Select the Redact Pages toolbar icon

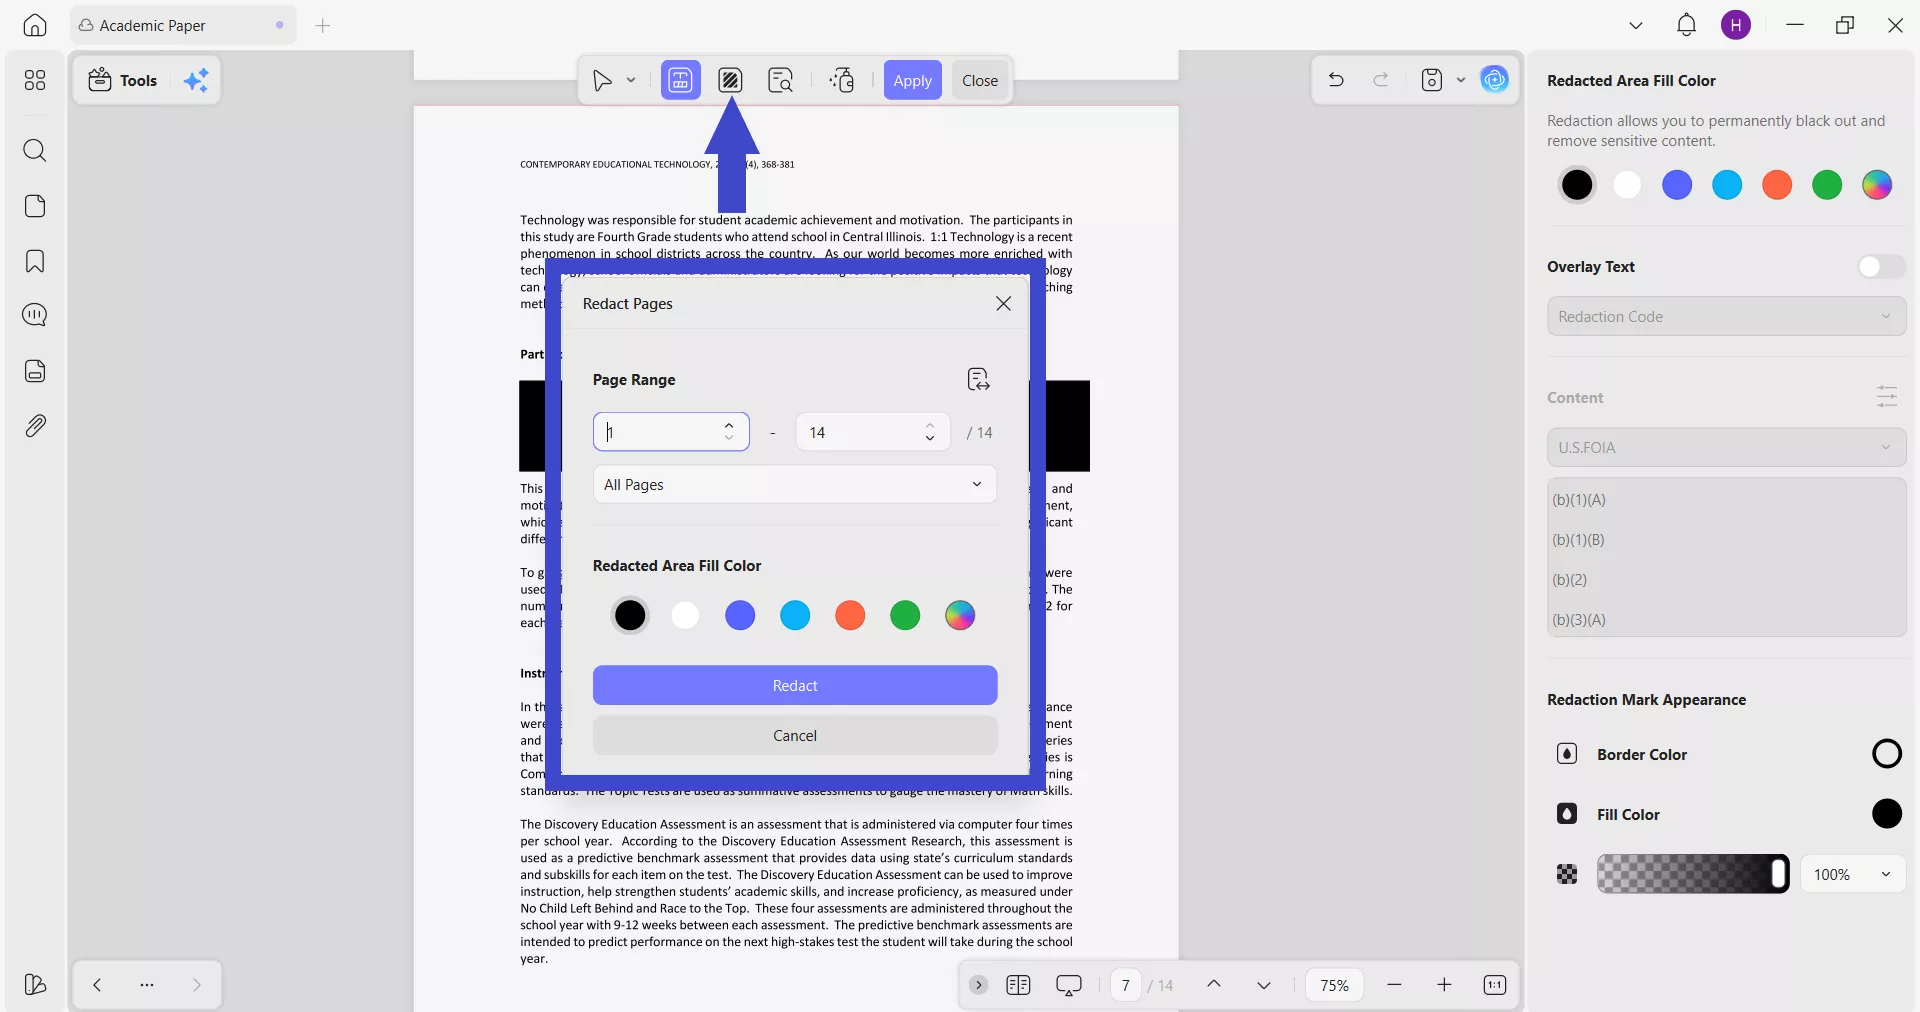click(x=730, y=80)
